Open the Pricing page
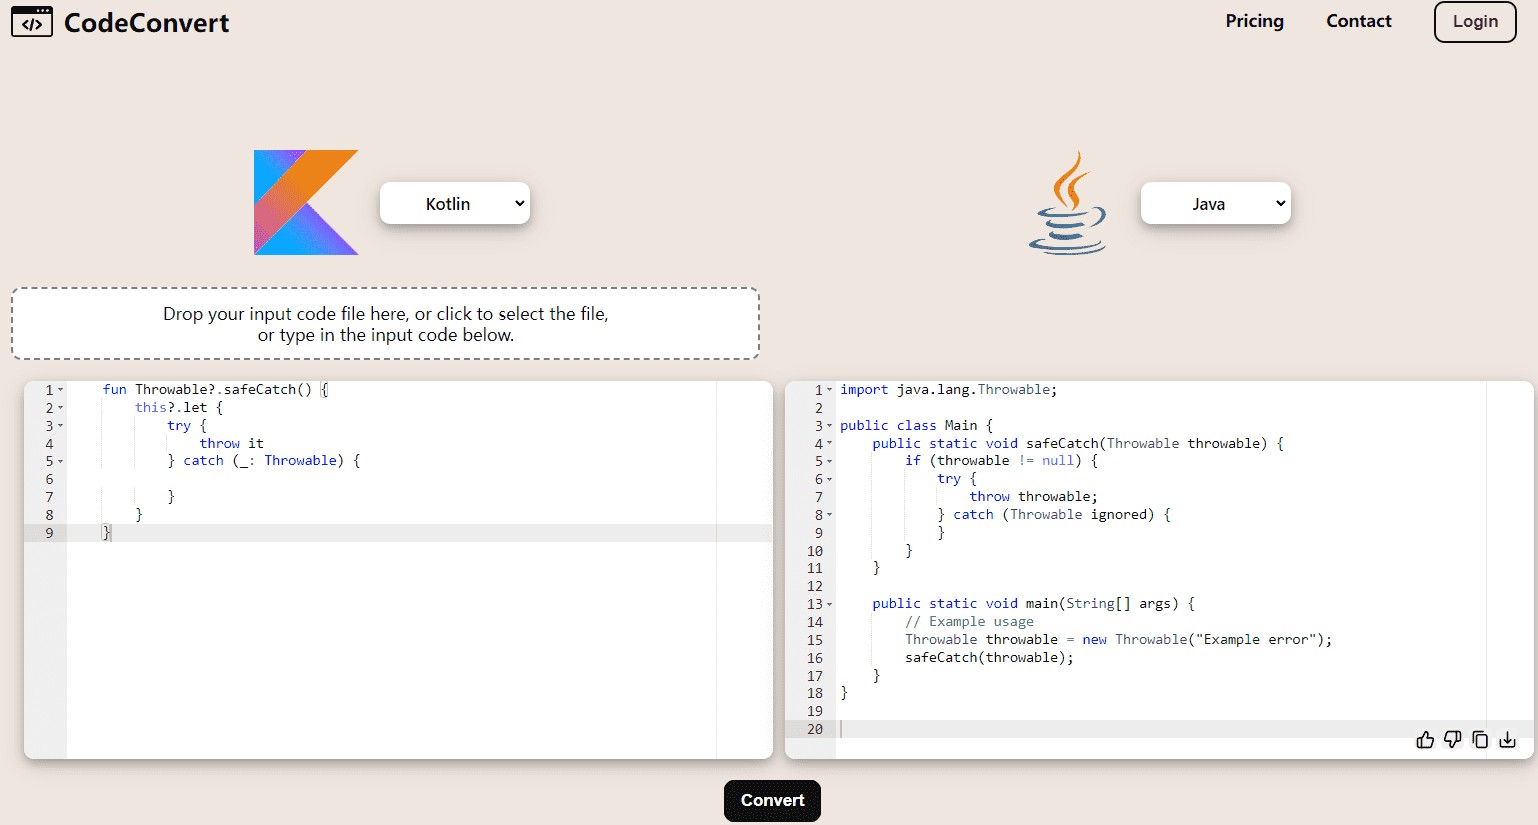 [1254, 21]
